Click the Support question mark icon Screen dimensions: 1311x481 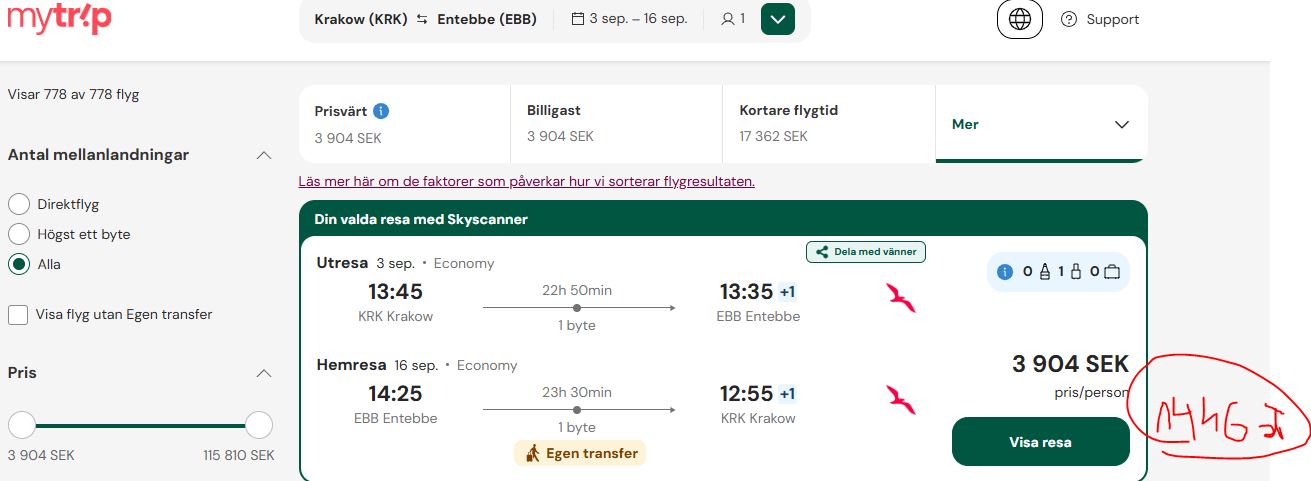click(1068, 19)
